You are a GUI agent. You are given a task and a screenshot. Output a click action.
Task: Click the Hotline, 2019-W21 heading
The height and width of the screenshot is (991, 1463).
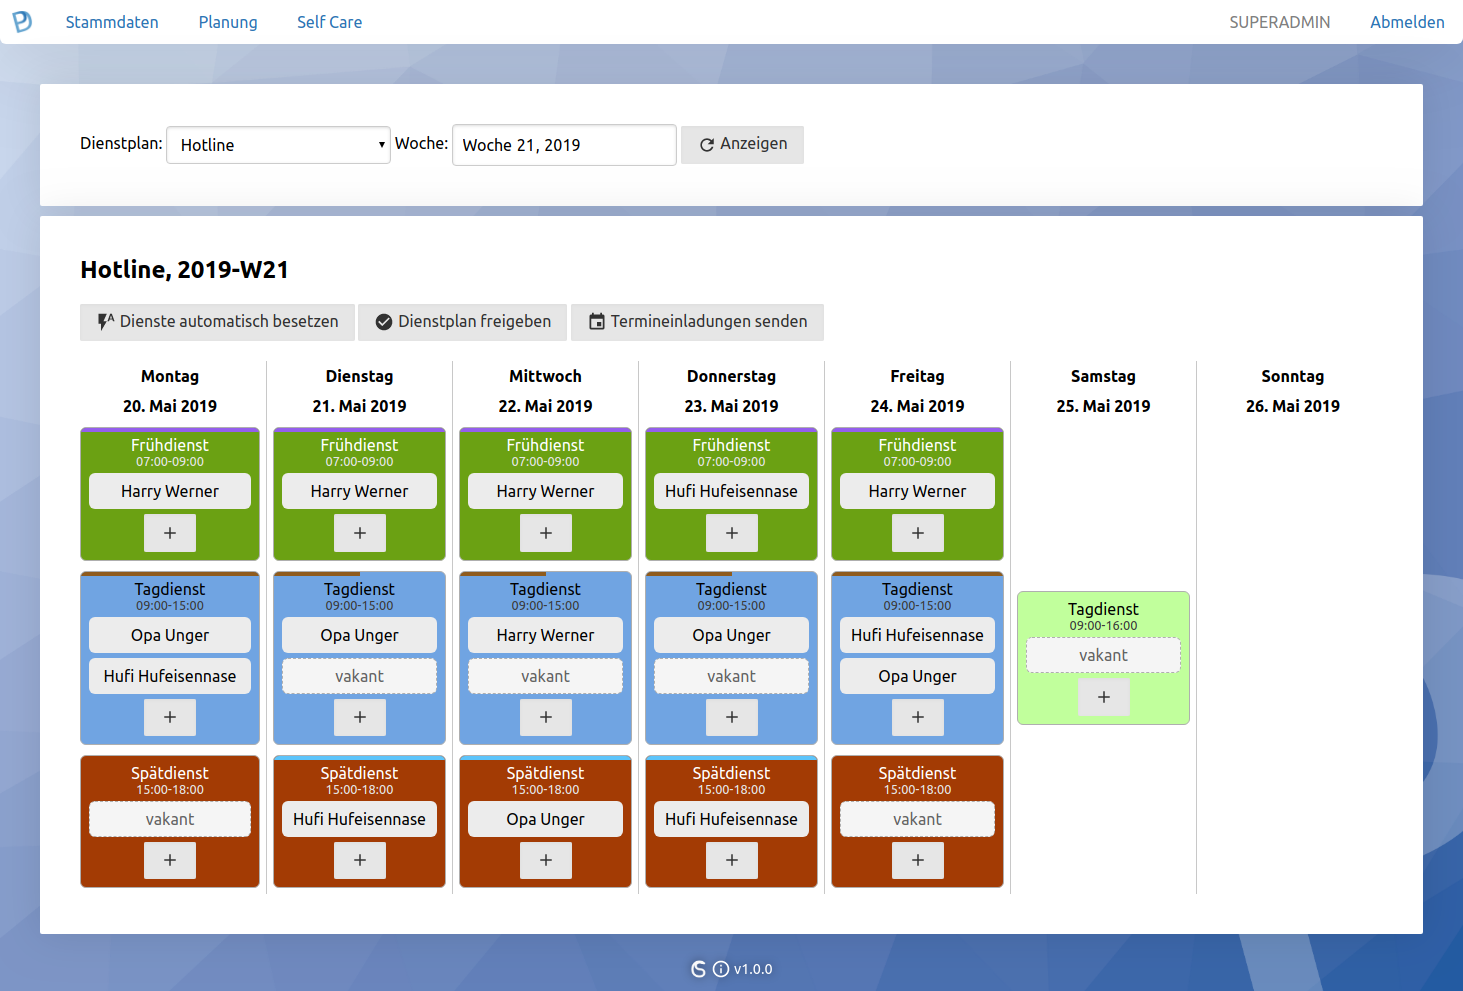(x=185, y=269)
